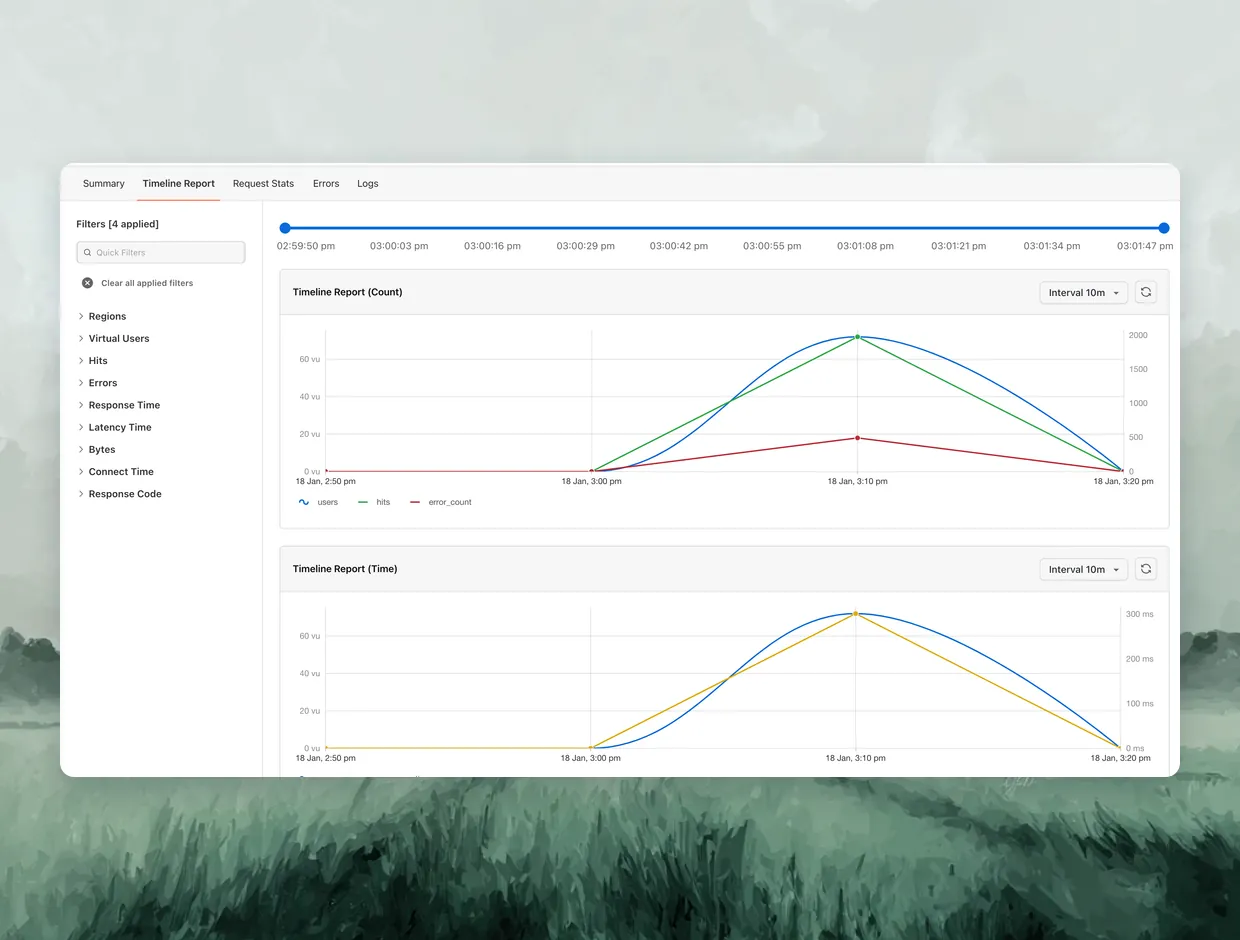The image size is (1240, 940).
Task: Open Interval 10m dropdown in Time report
Action: coord(1084,569)
